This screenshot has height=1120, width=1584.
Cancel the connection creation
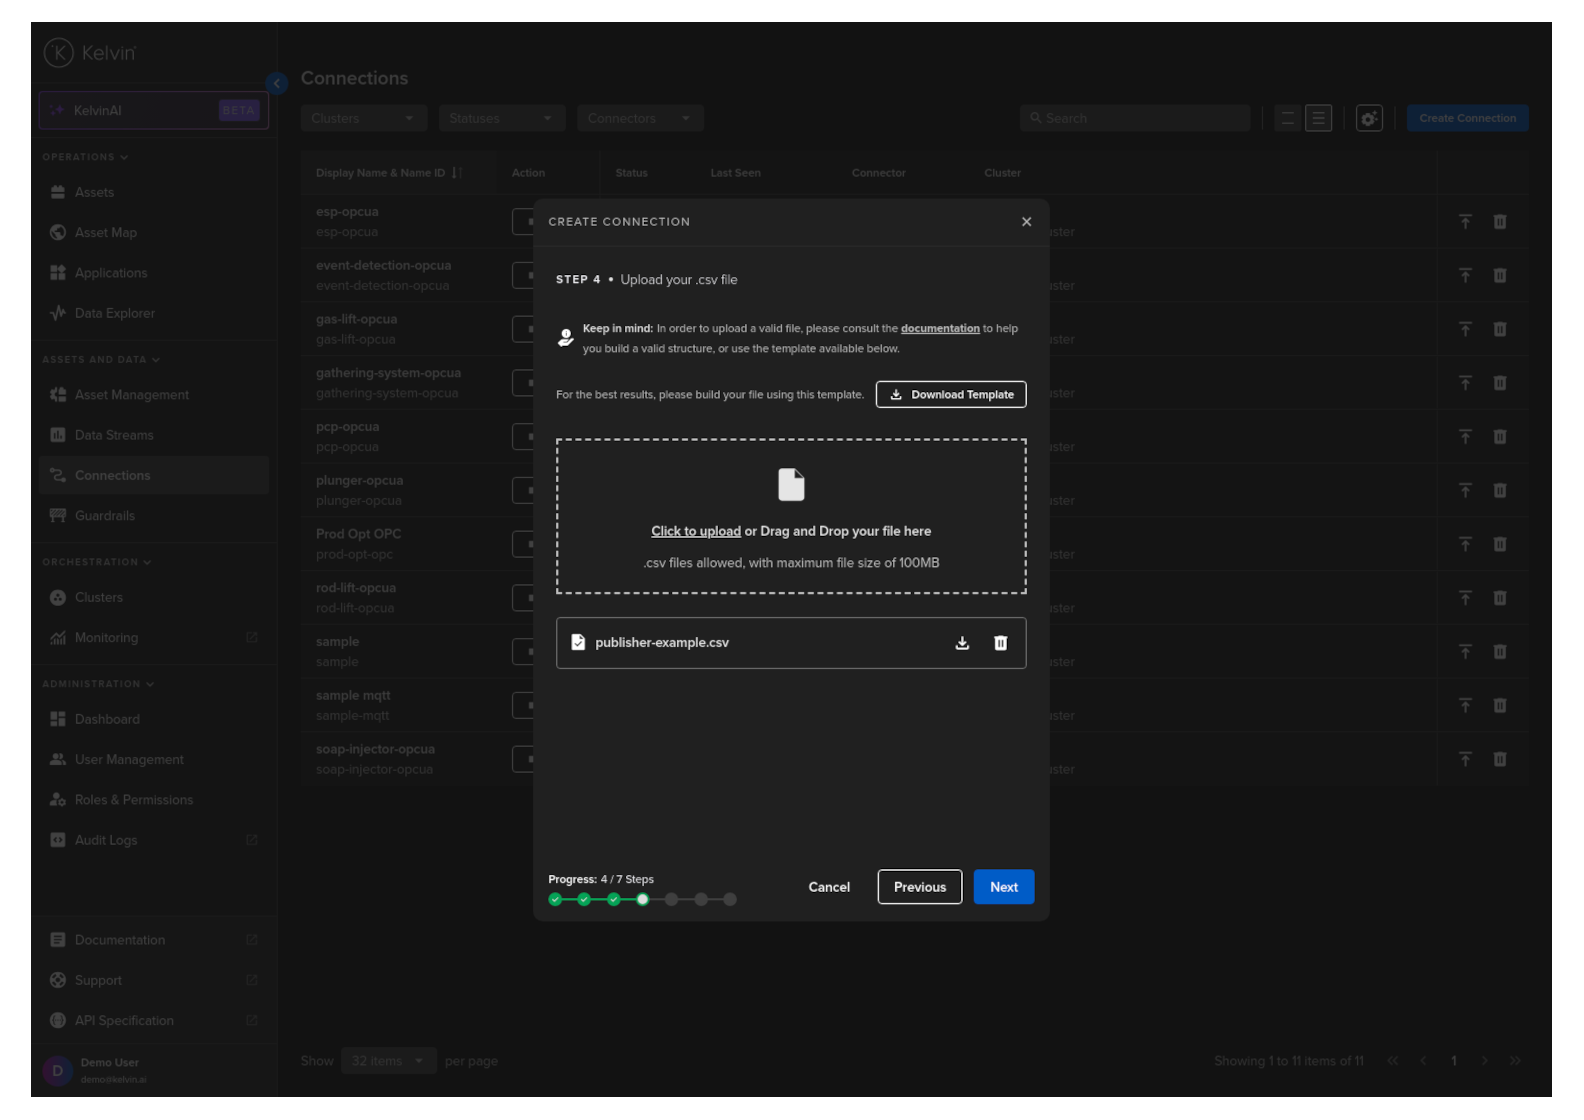pyautogui.click(x=829, y=887)
